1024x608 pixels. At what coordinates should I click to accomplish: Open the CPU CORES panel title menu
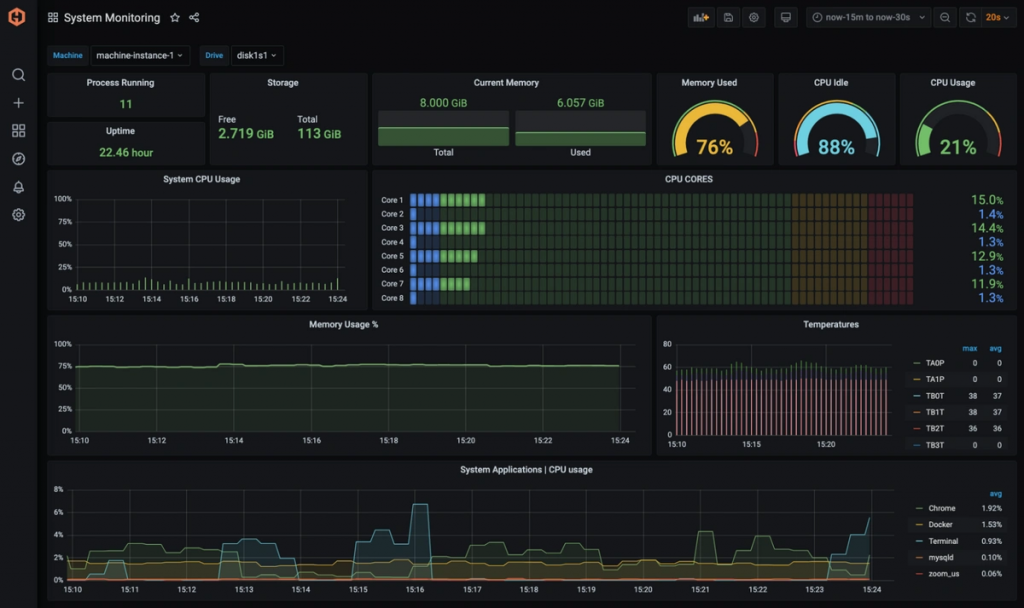click(689, 179)
